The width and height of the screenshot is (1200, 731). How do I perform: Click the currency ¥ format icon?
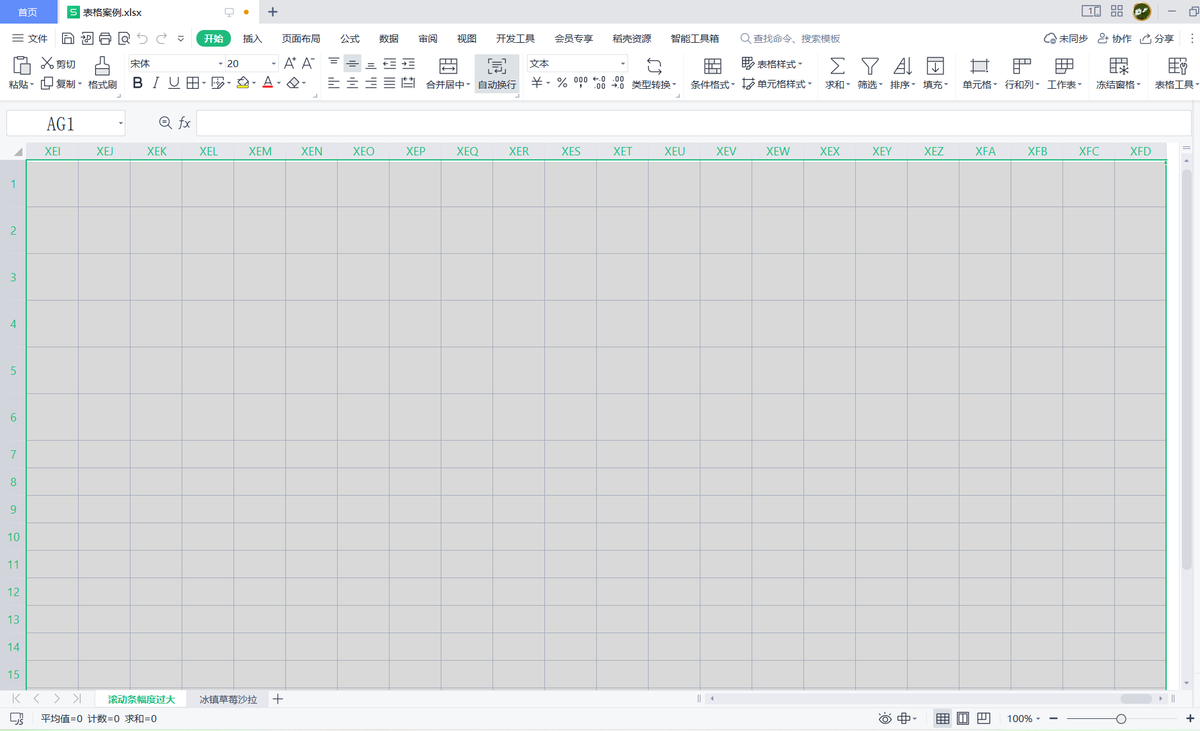pyautogui.click(x=537, y=84)
